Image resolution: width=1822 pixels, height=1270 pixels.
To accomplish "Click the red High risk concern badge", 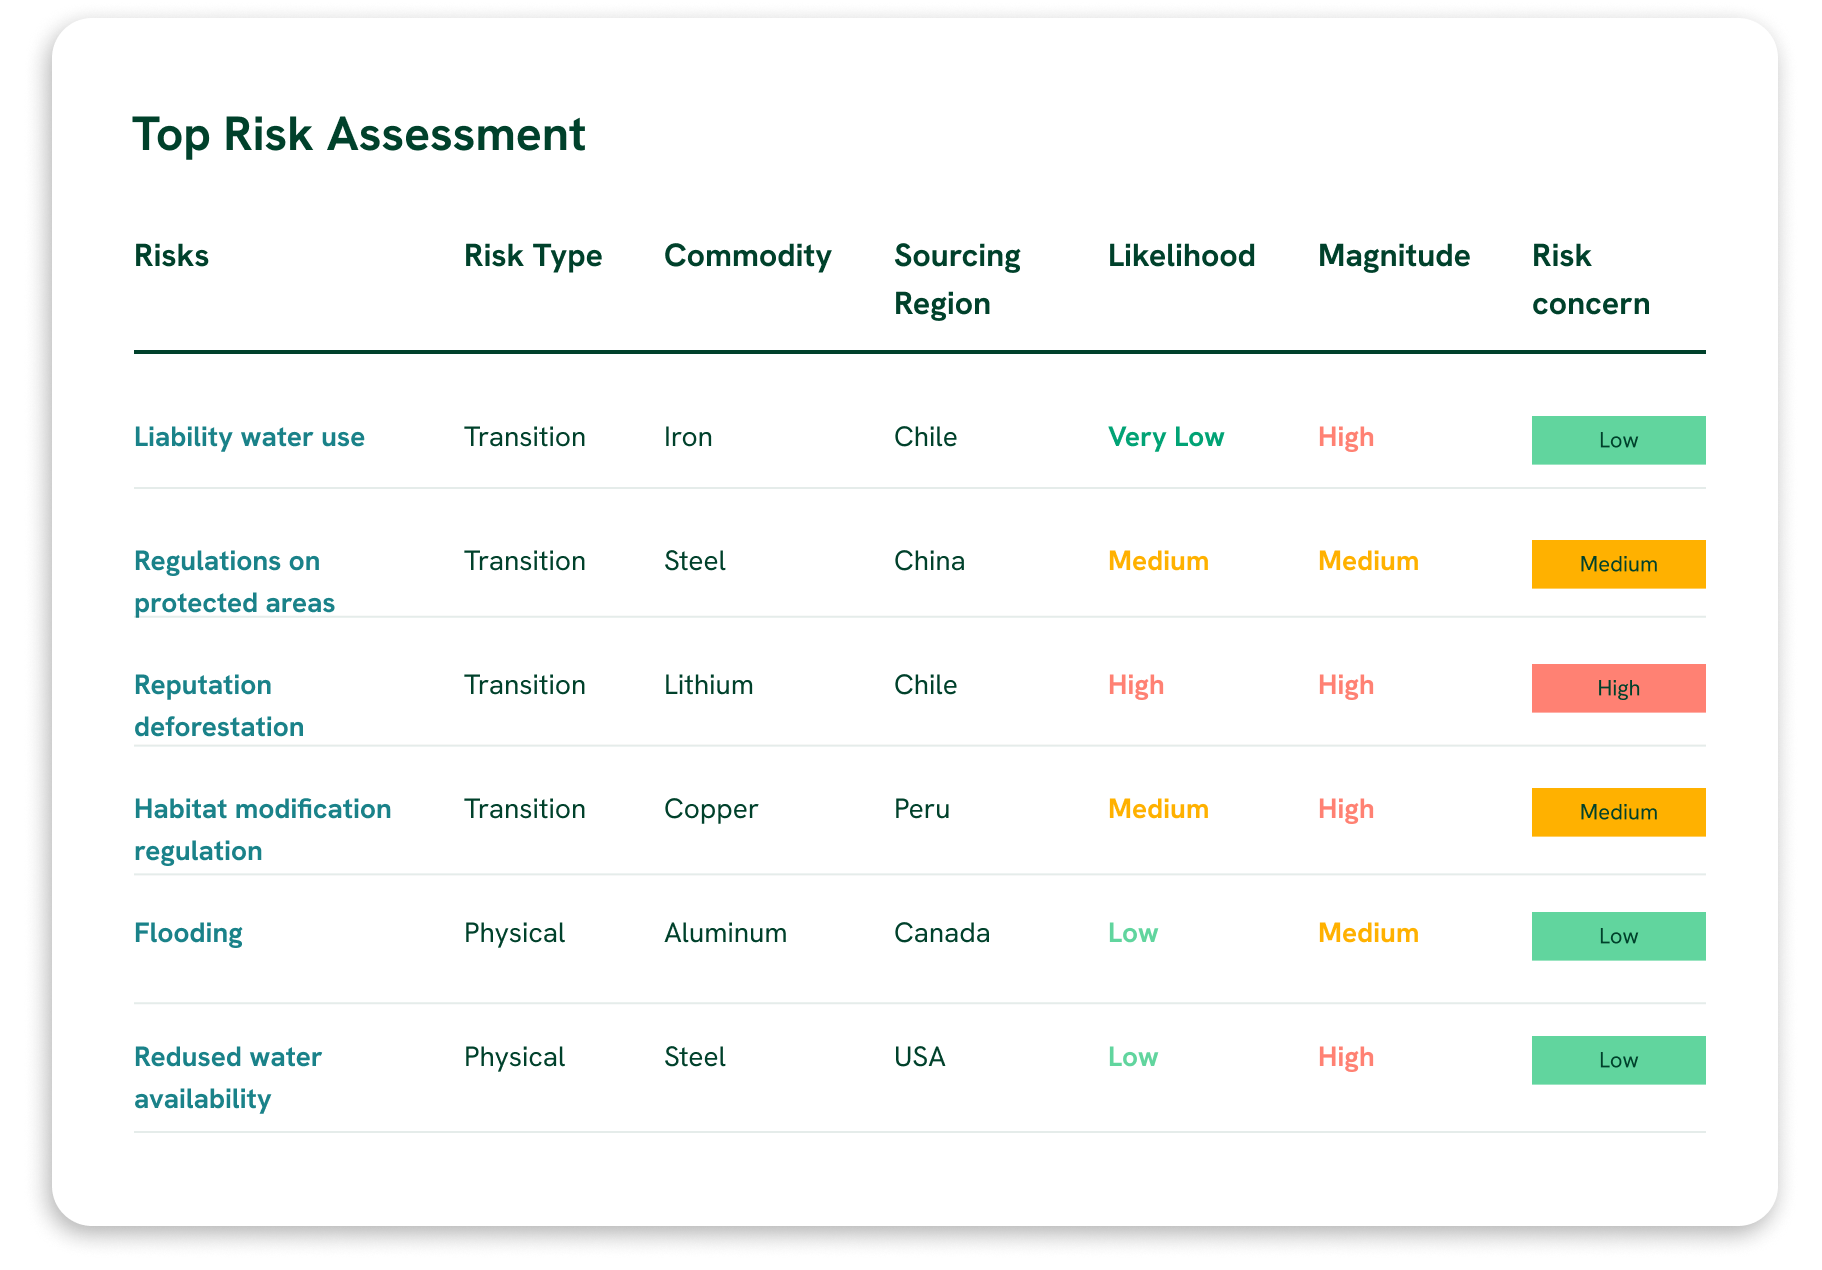I will tap(1617, 688).
